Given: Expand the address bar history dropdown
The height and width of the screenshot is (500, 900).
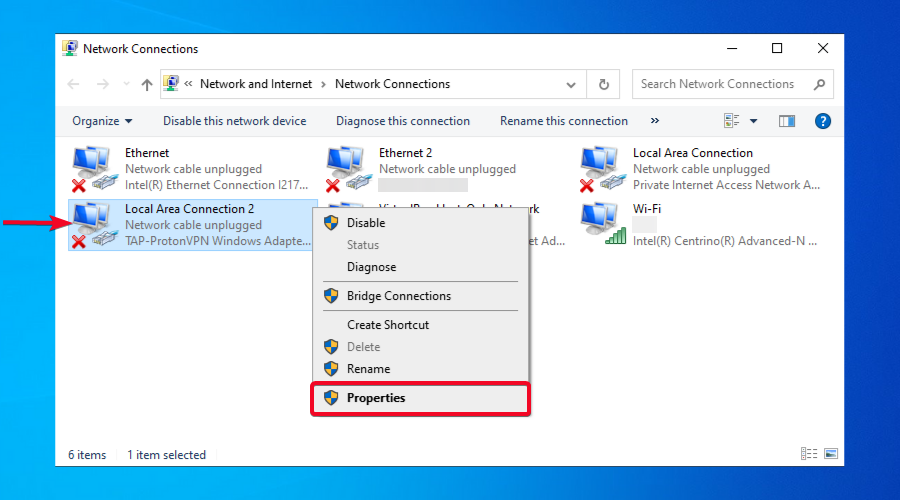Looking at the screenshot, I should coord(571,85).
